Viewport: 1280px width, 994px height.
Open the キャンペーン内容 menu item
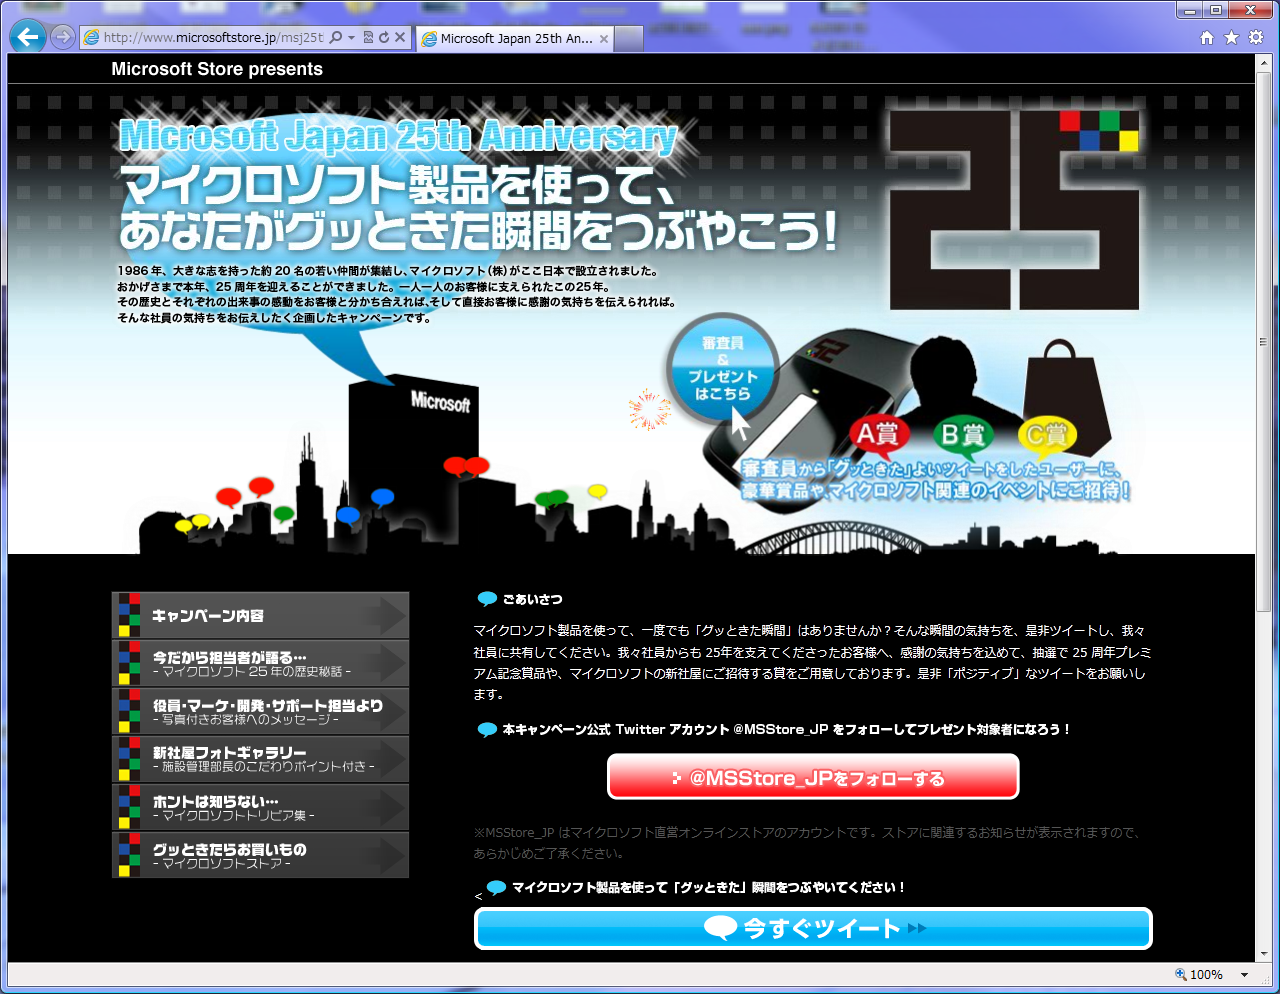260,615
